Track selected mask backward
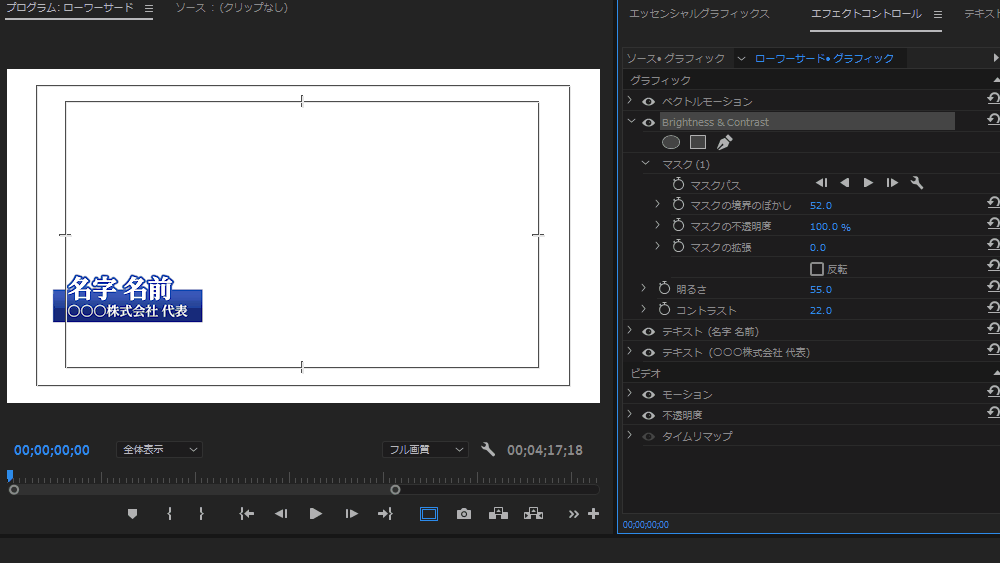Image resolution: width=1000 pixels, height=563 pixels. click(x=844, y=183)
